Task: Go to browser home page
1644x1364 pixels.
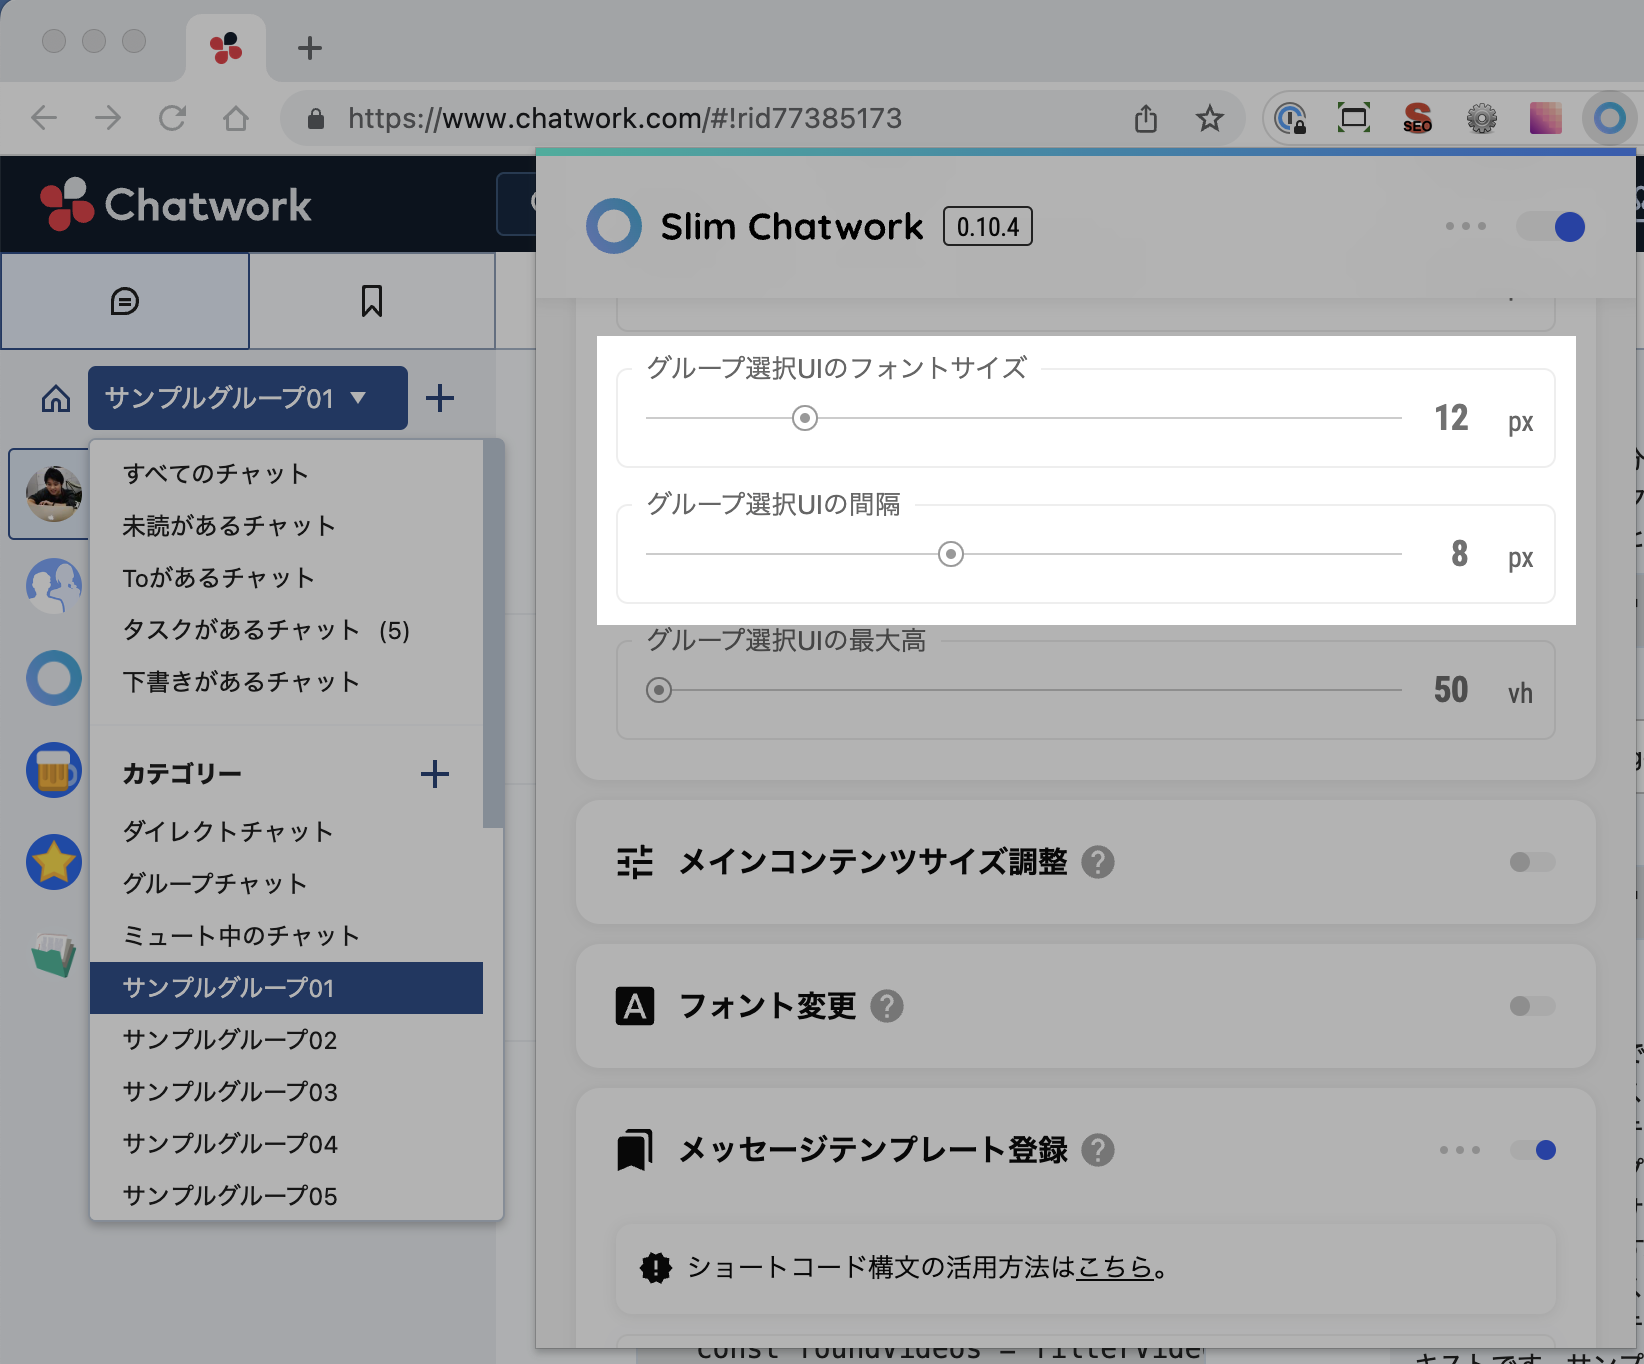Action: click(236, 118)
